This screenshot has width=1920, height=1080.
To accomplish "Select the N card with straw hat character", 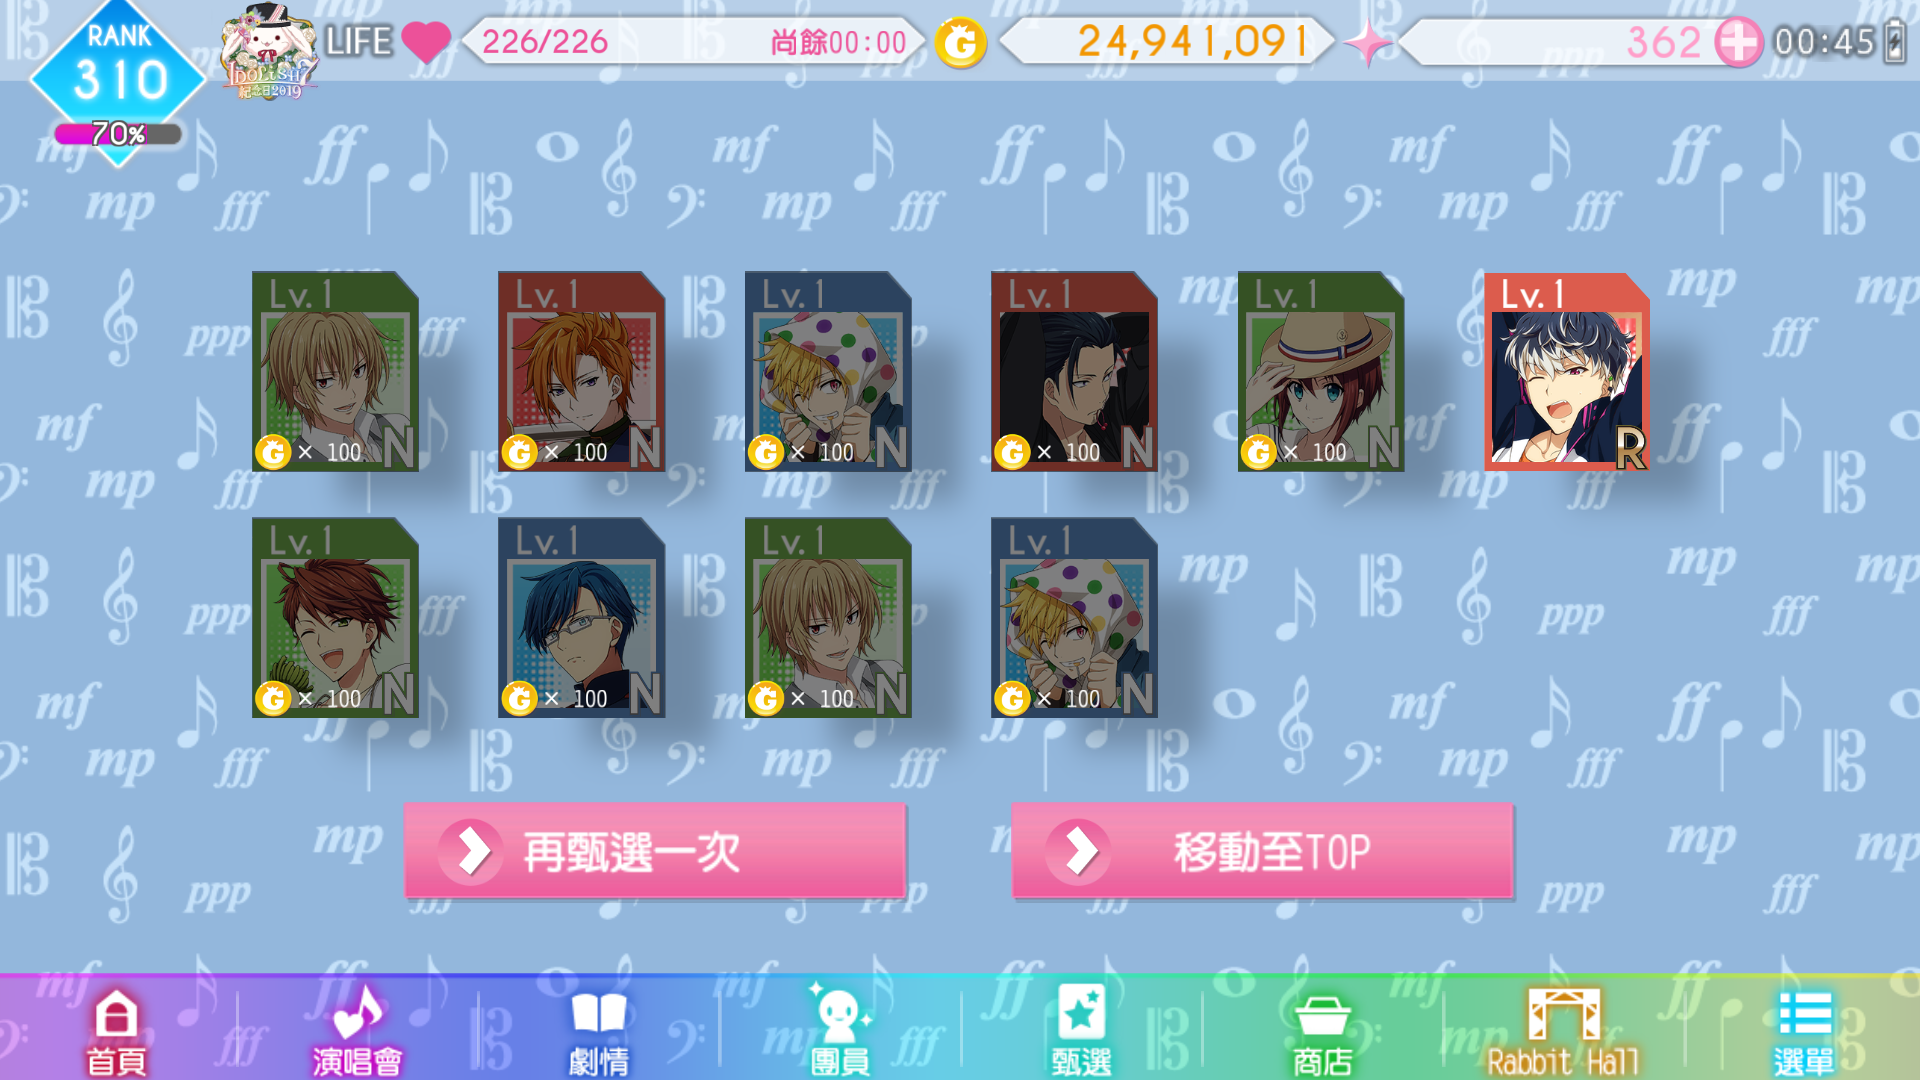I will (1320, 372).
